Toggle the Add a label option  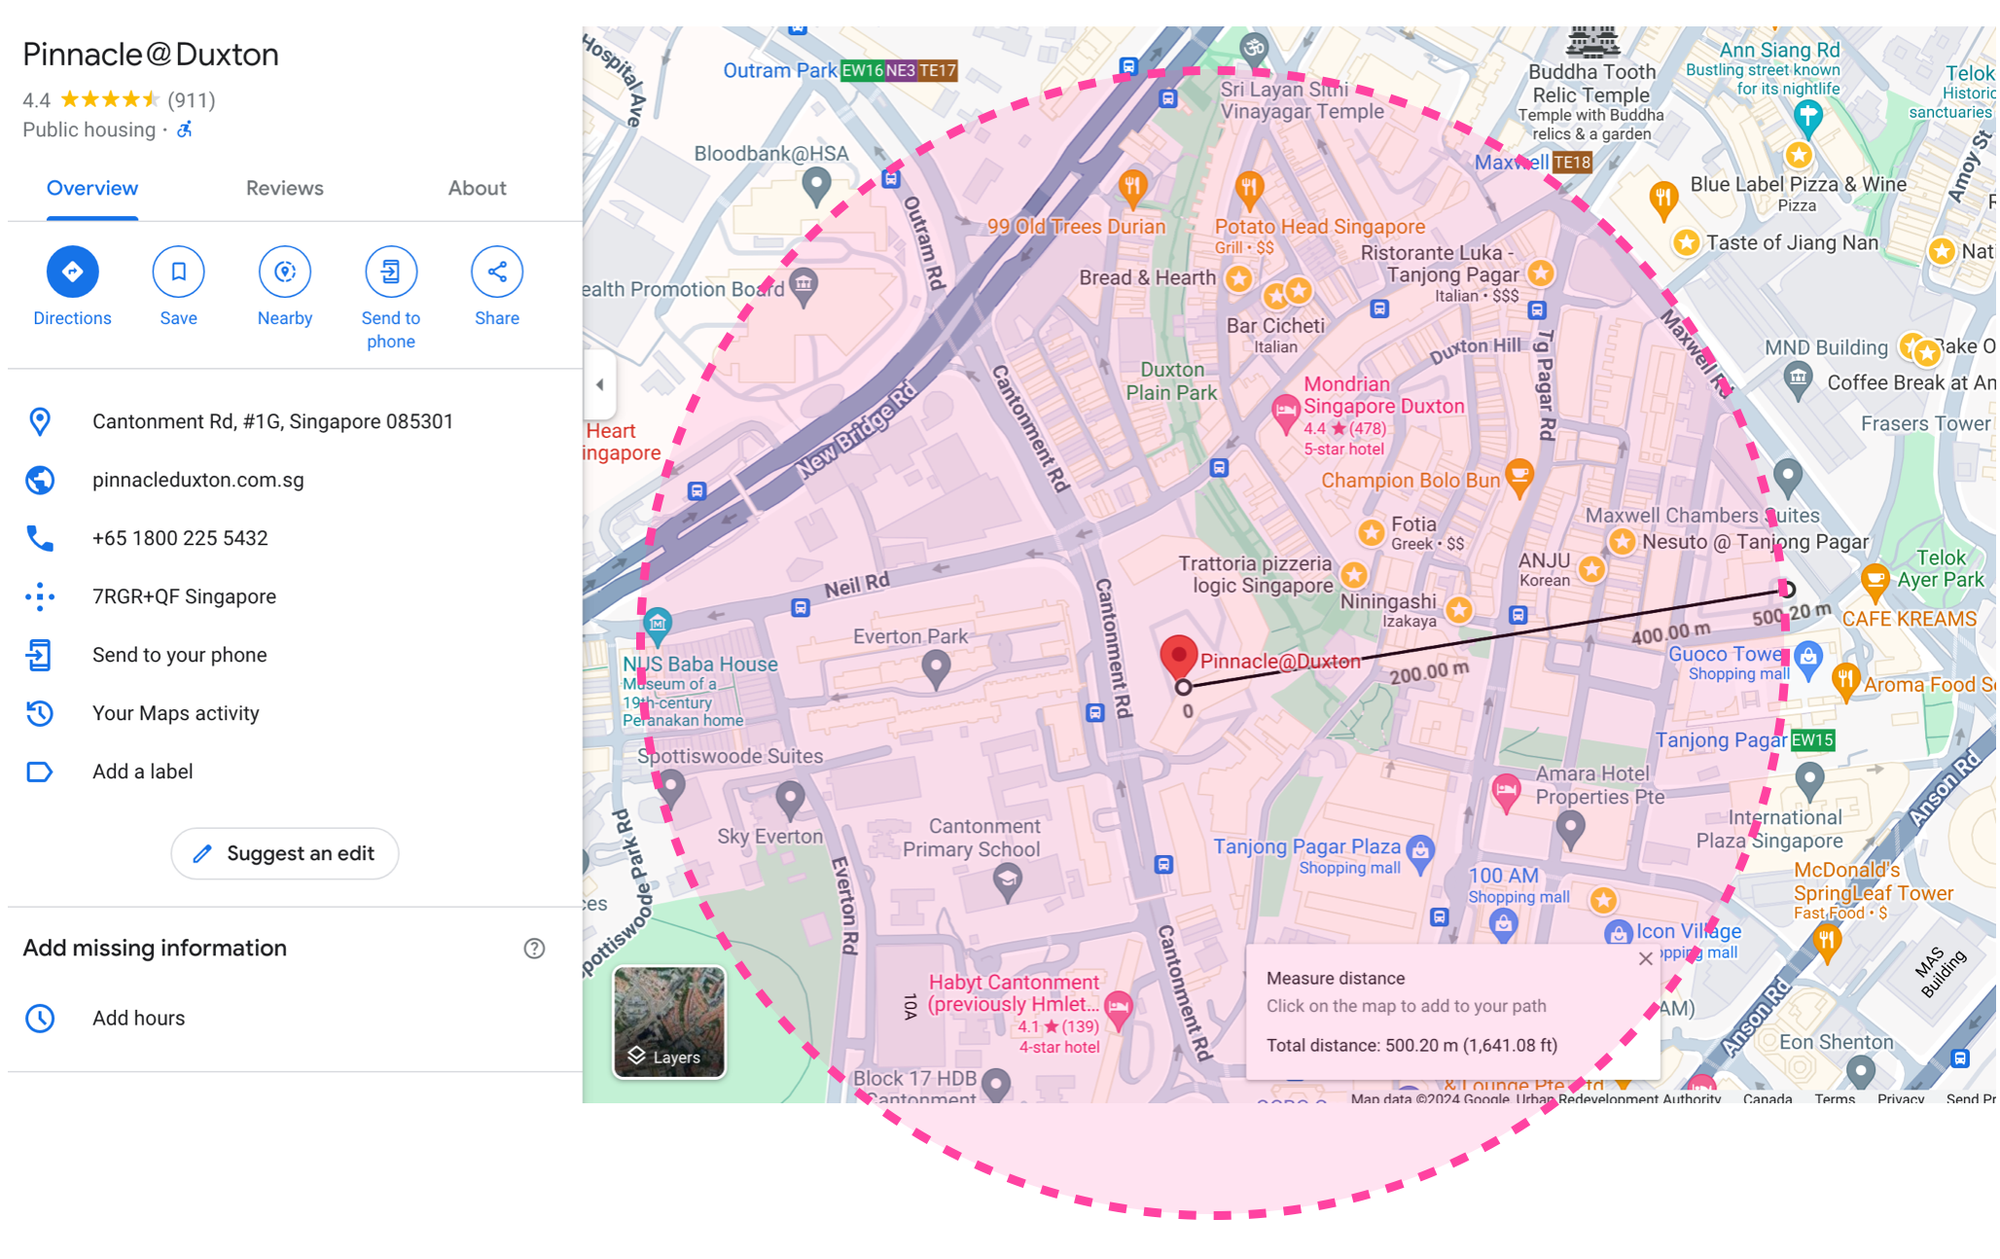[141, 772]
